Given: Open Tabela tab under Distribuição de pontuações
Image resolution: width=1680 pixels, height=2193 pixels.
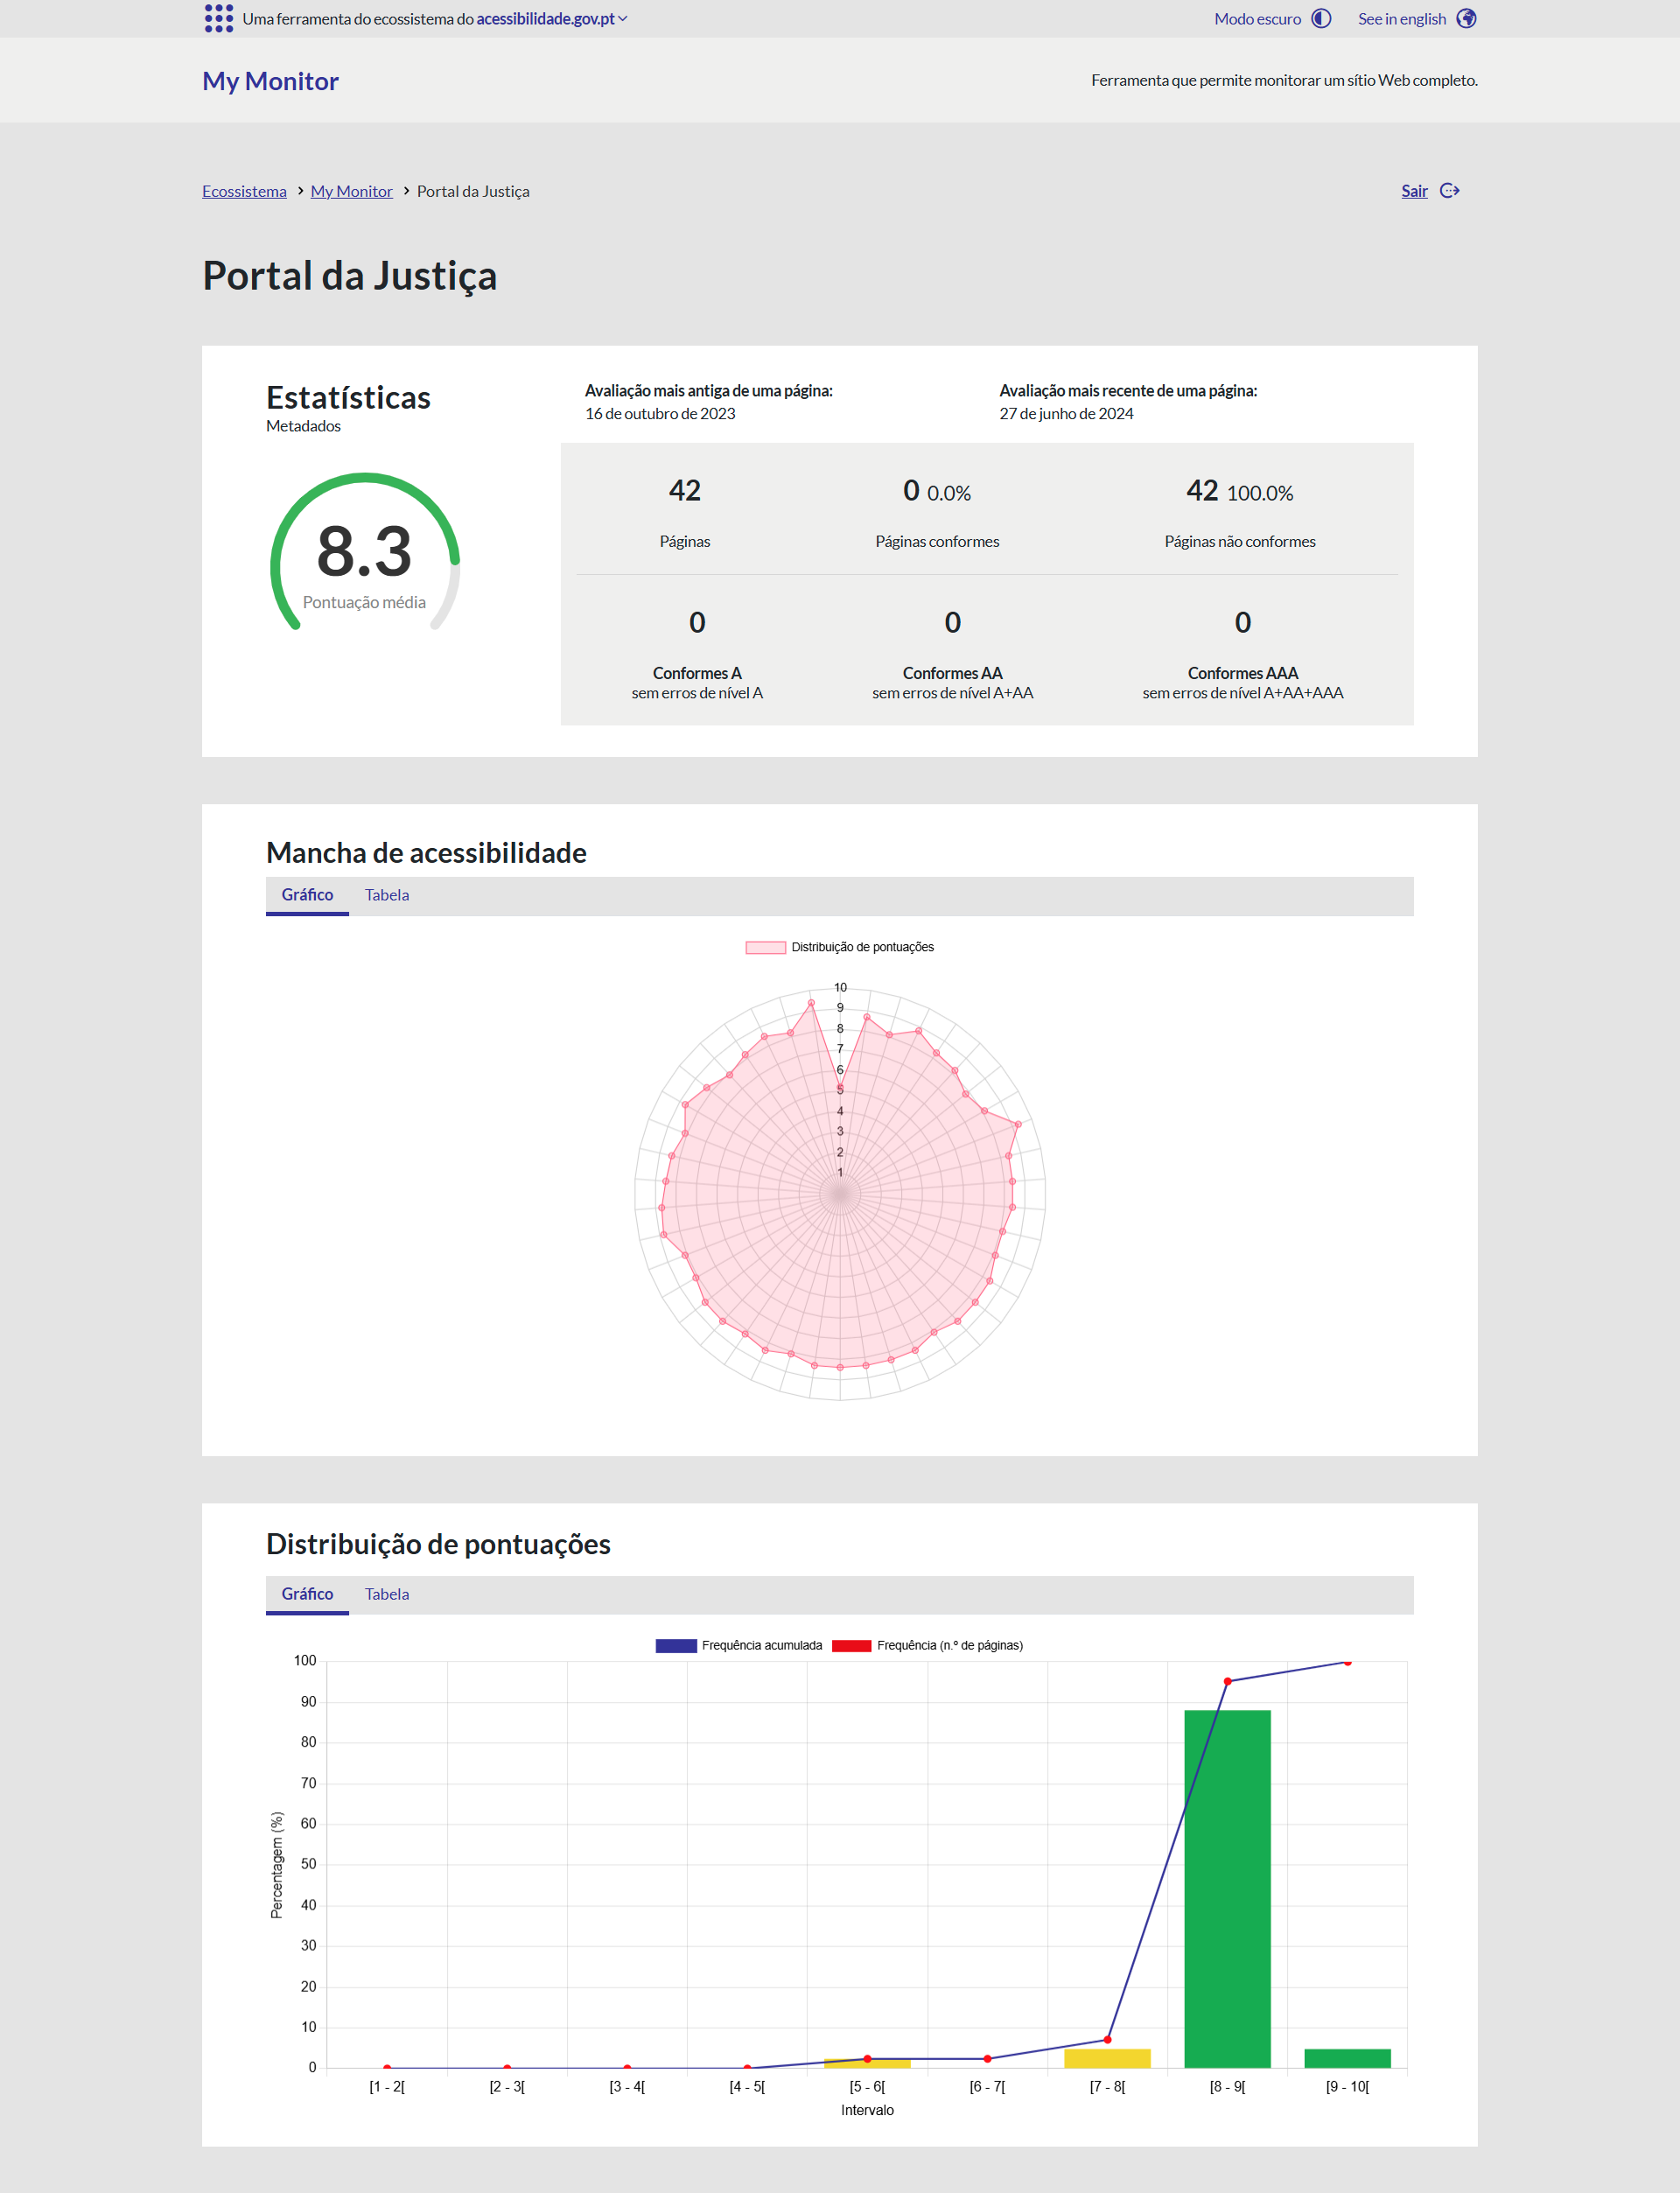Looking at the screenshot, I should pyautogui.click(x=386, y=1594).
